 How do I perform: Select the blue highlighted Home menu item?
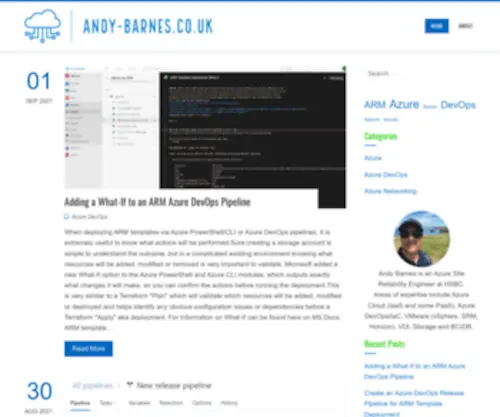pyautogui.click(x=436, y=26)
